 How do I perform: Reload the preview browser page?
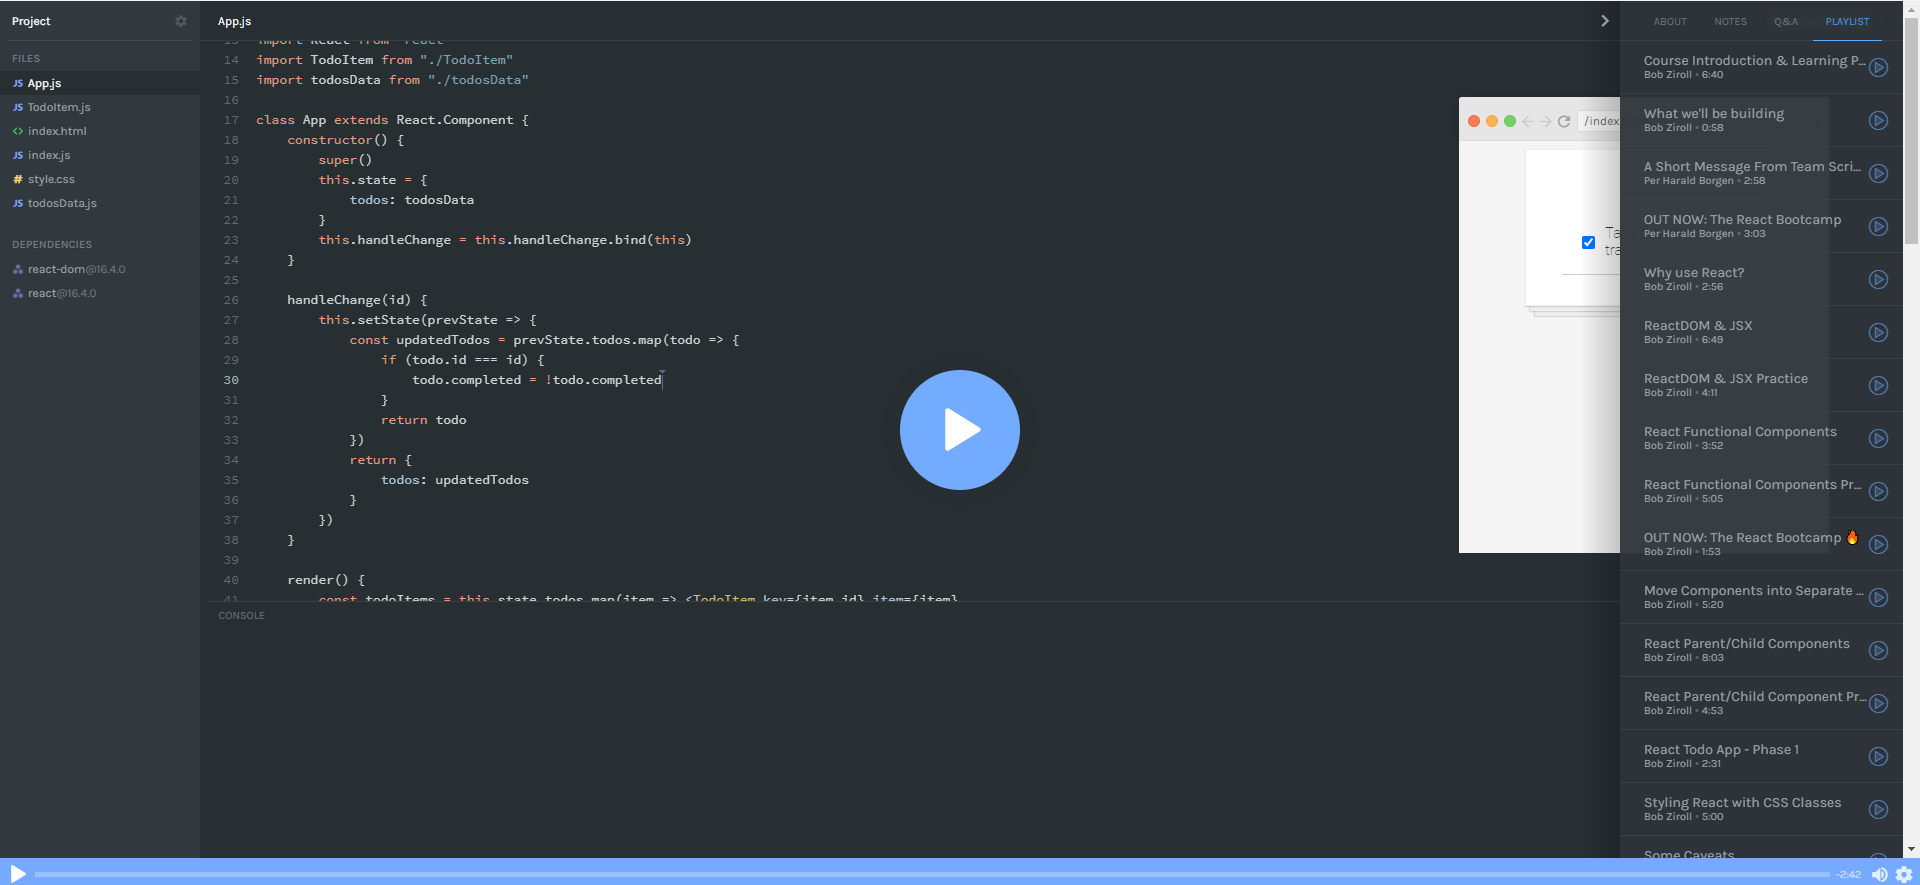click(1564, 121)
